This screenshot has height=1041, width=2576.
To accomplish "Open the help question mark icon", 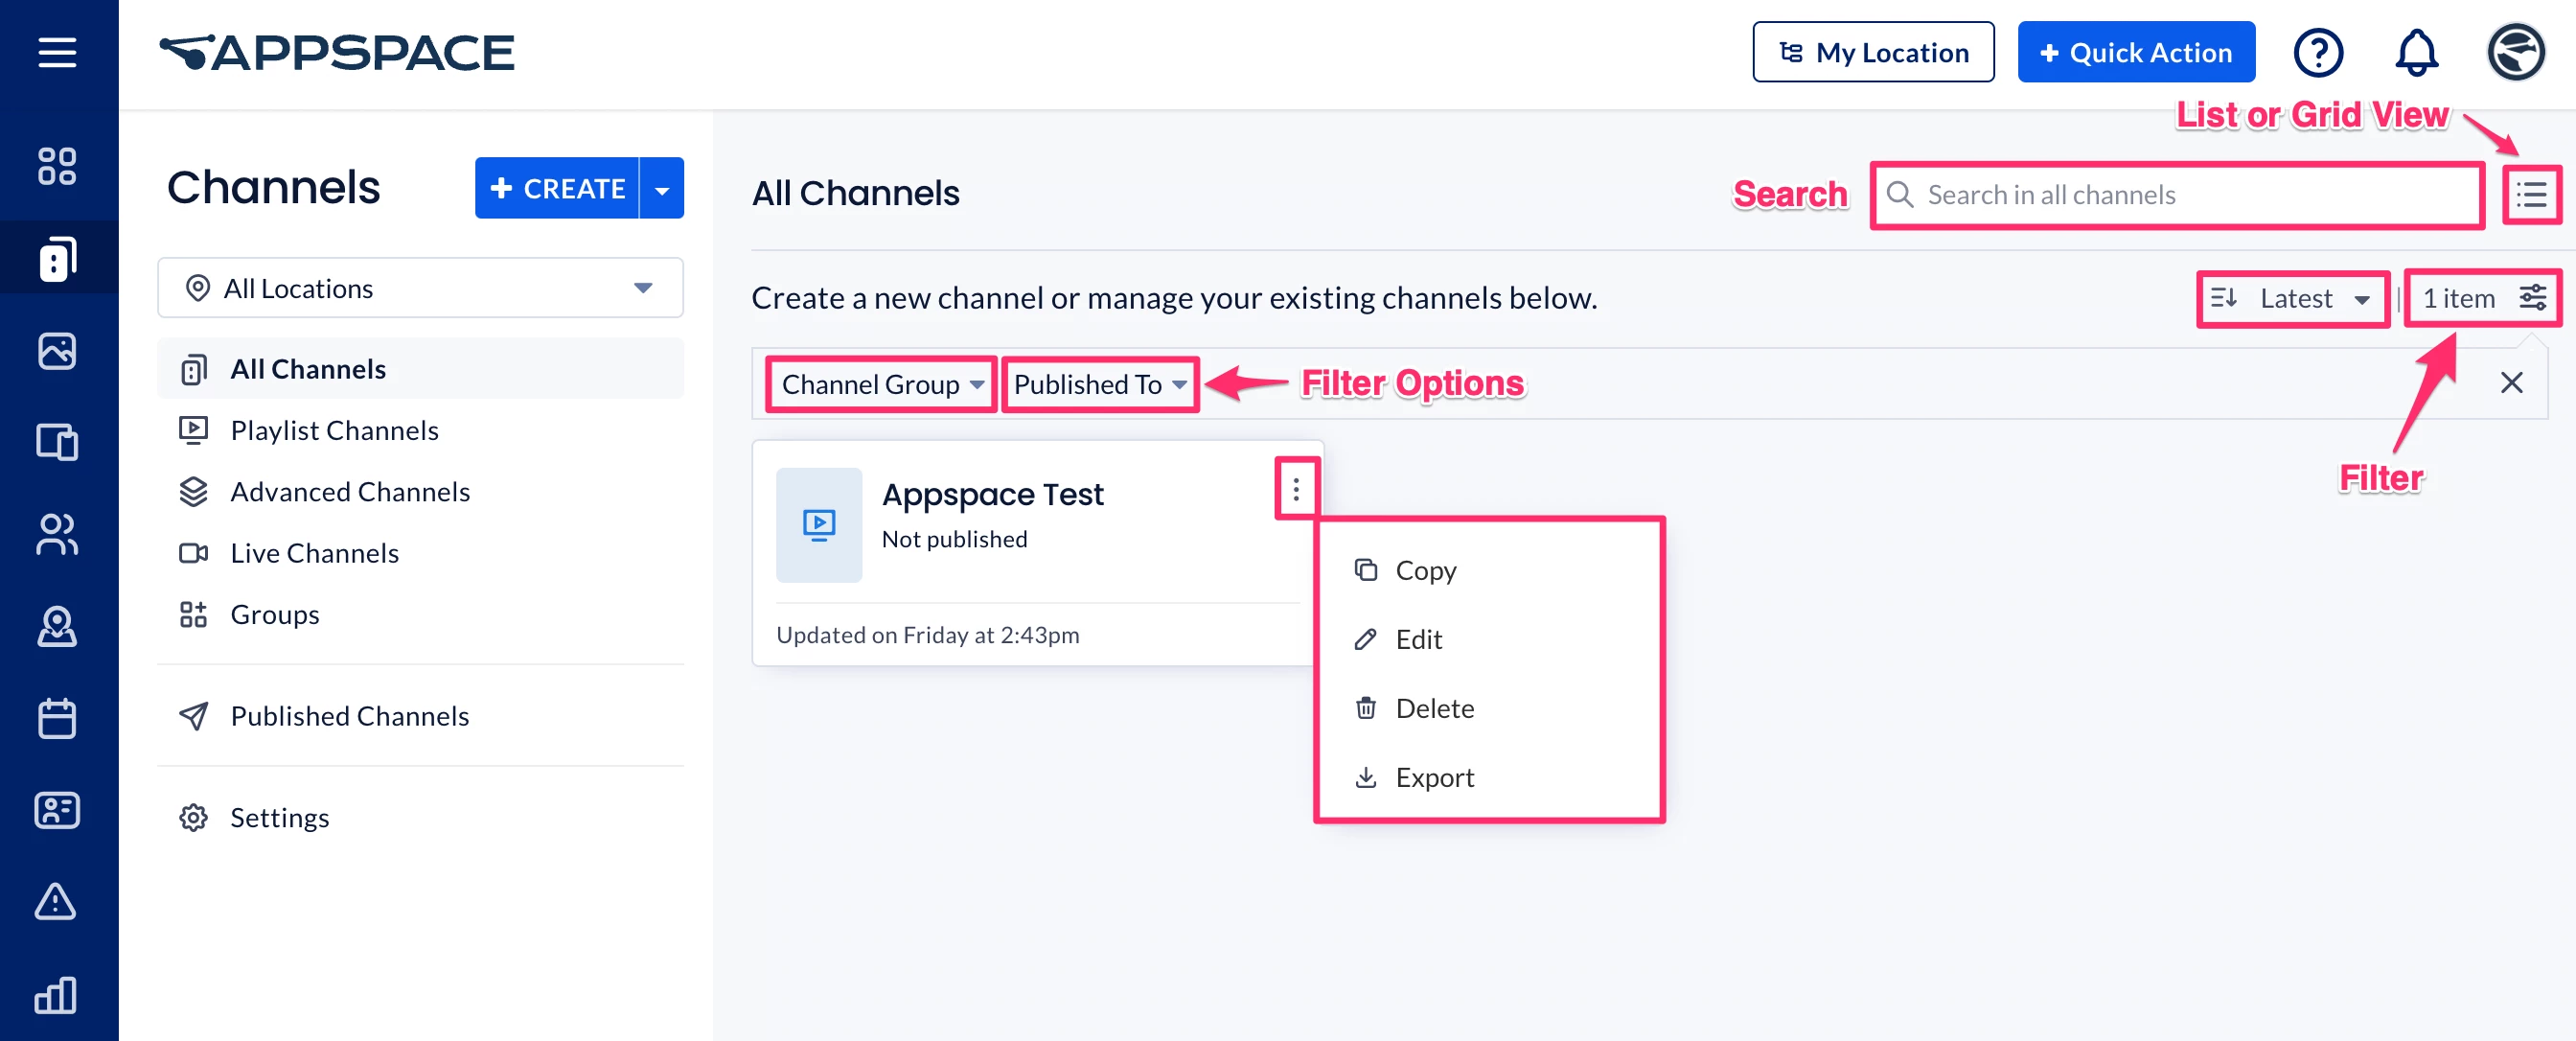I will [2317, 53].
